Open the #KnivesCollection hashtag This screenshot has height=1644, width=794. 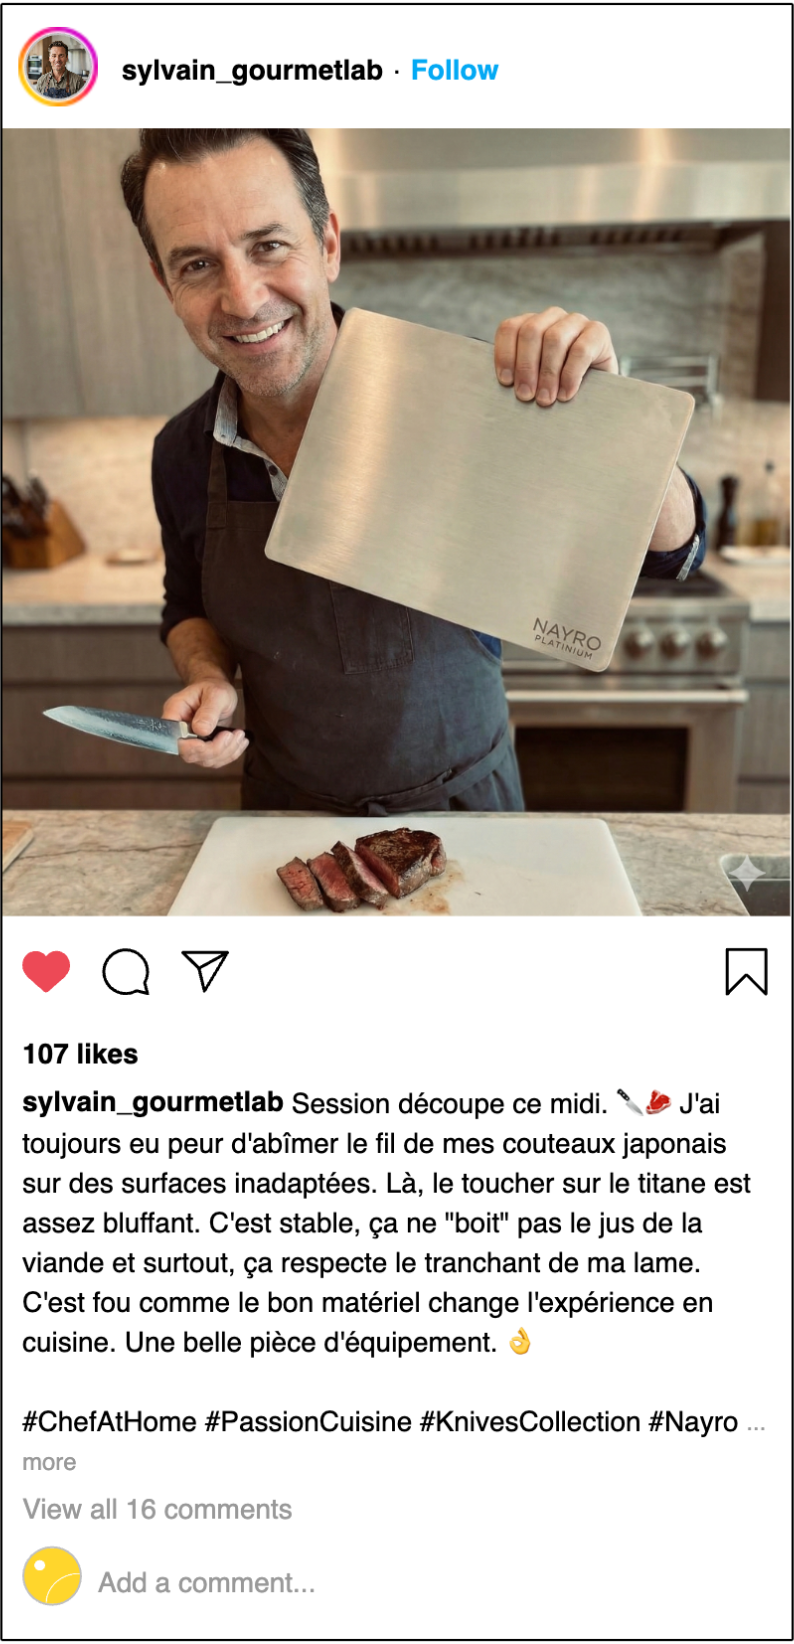click(x=530, y=1422)
